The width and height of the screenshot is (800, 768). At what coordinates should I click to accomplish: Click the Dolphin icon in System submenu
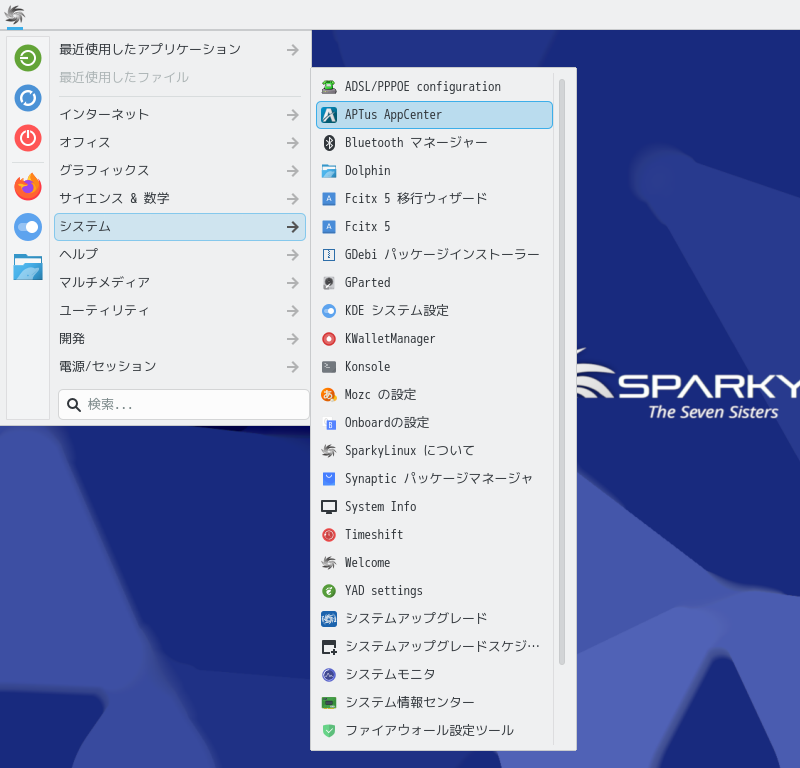click(x=329, y=171)
